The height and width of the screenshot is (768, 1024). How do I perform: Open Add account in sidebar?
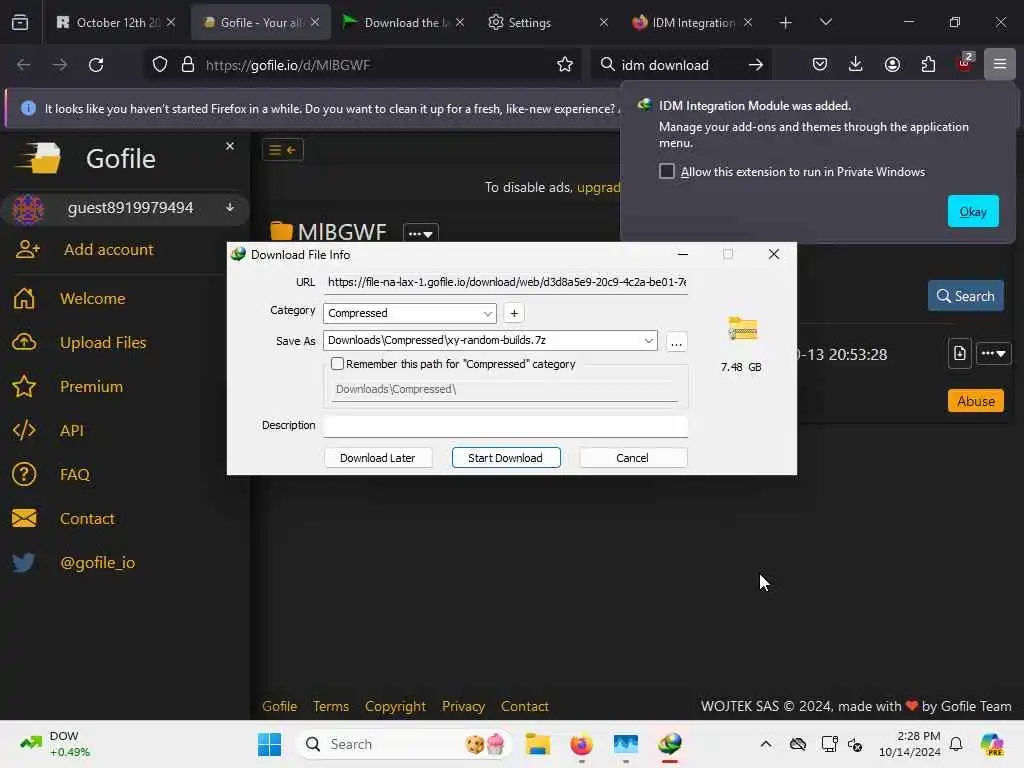click(108, 249)
